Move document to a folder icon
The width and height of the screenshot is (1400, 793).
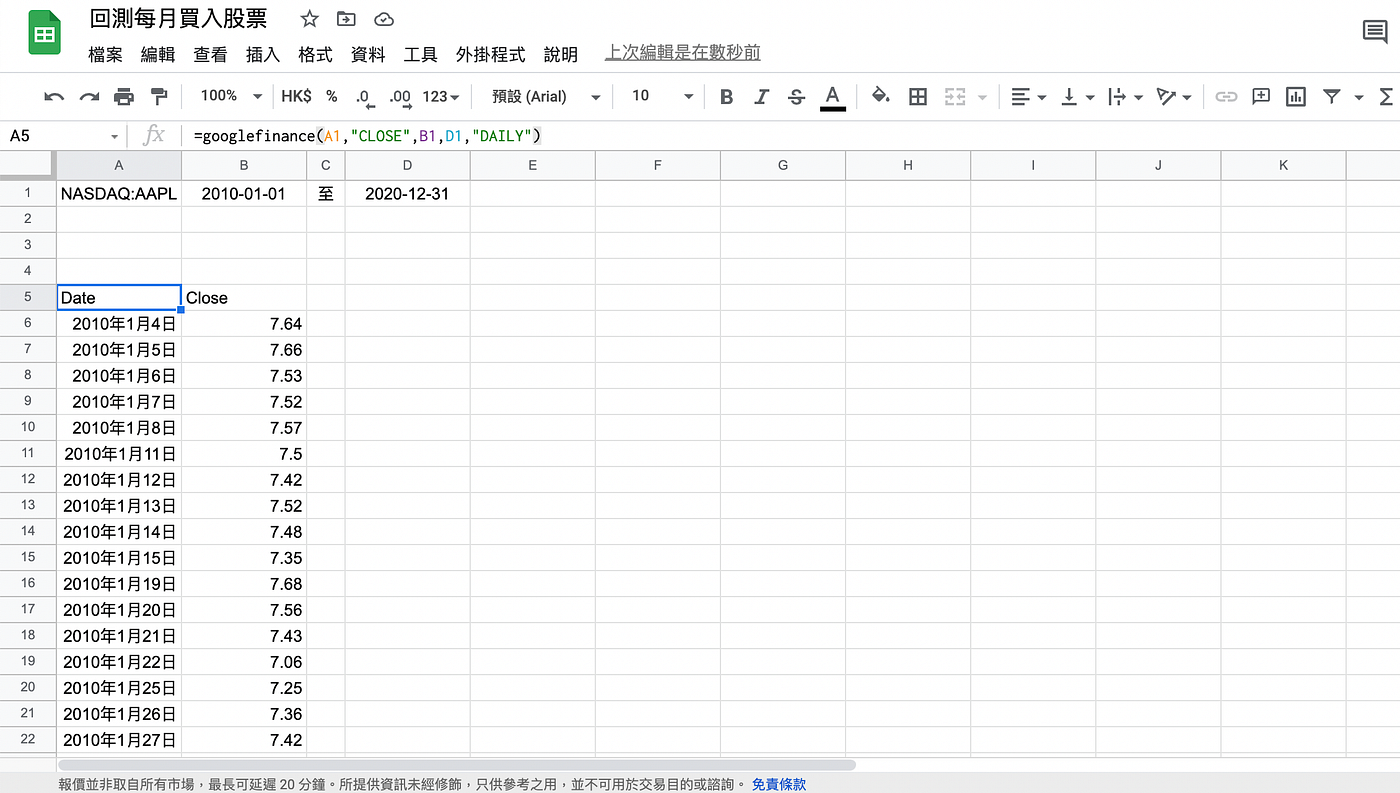tap(346, 19)
